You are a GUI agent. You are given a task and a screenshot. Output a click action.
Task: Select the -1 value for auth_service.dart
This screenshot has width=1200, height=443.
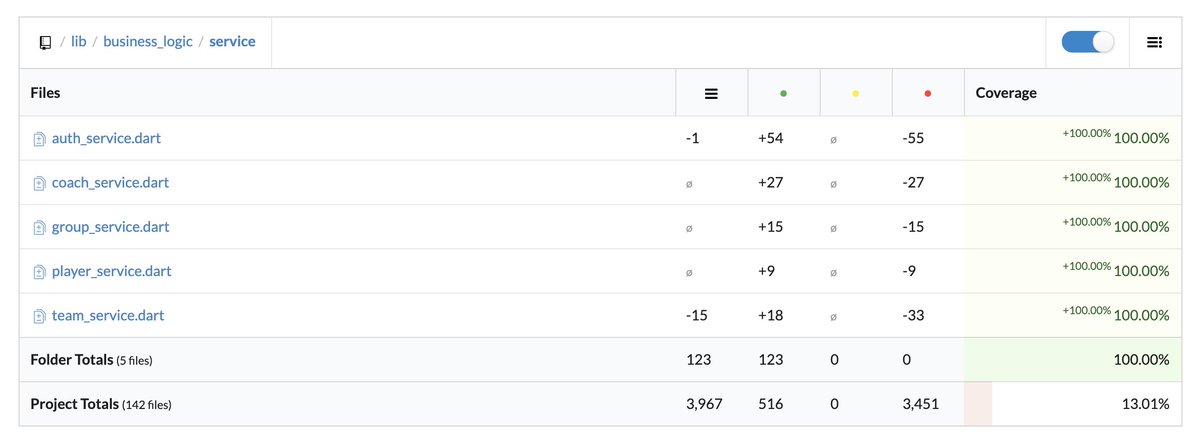[x=693, y=139]
